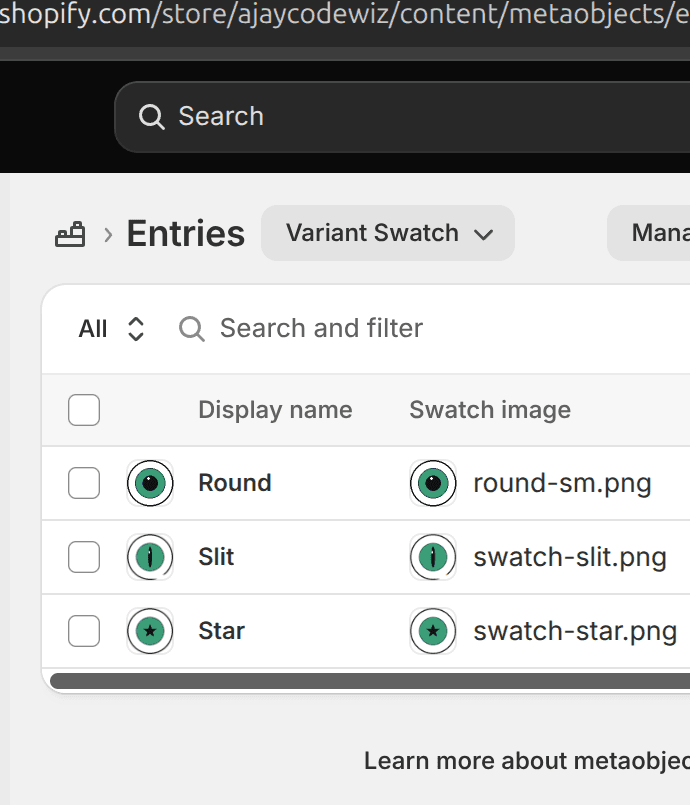Open the Star entry
Screen dimensions: 690x805
pyautogui.click(x=221, y=631)
